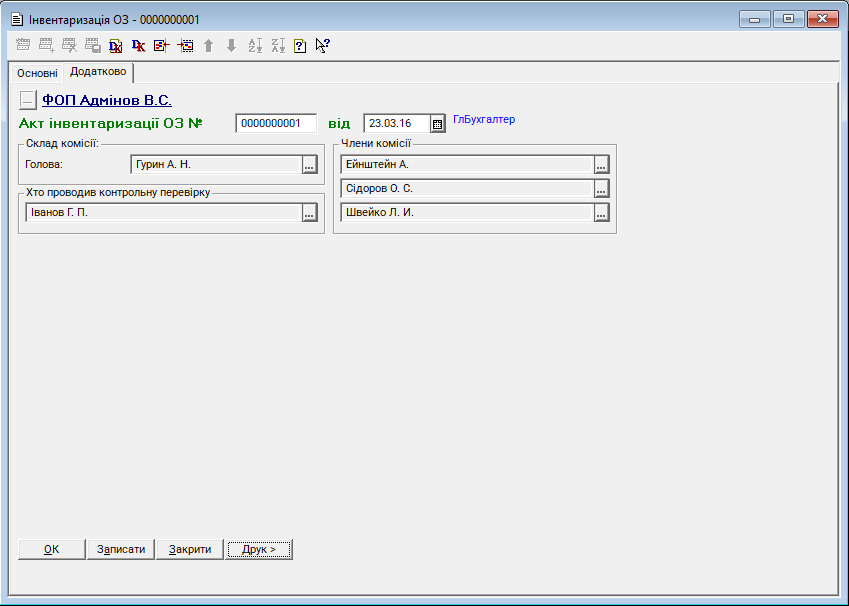Open the selector for Іванов Г. П.
This screenshot has height=606, width=849.
pos(309,212)
